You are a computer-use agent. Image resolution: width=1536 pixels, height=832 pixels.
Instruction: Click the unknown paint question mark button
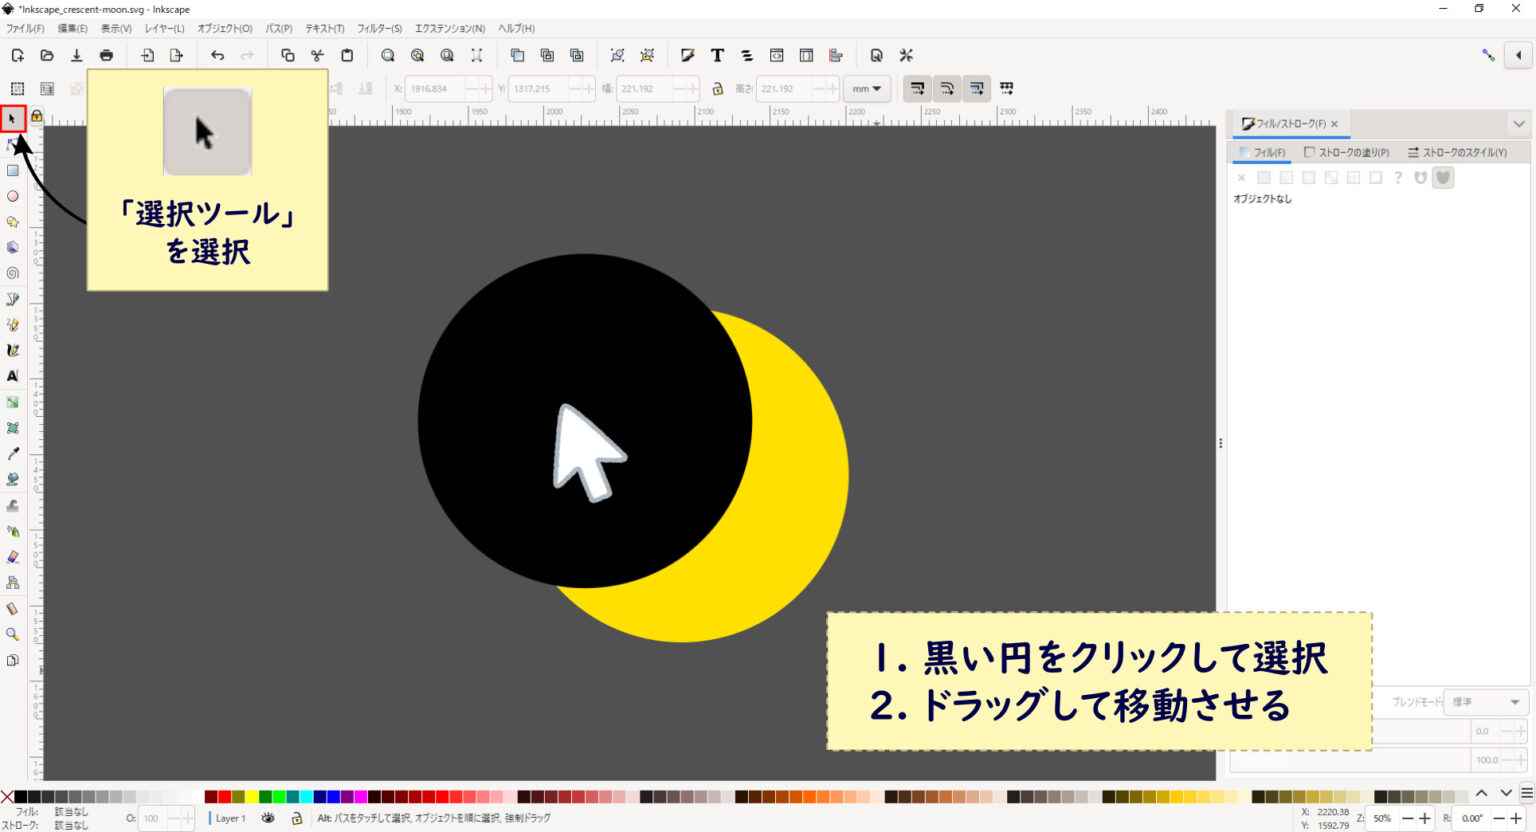point(1398,177)
